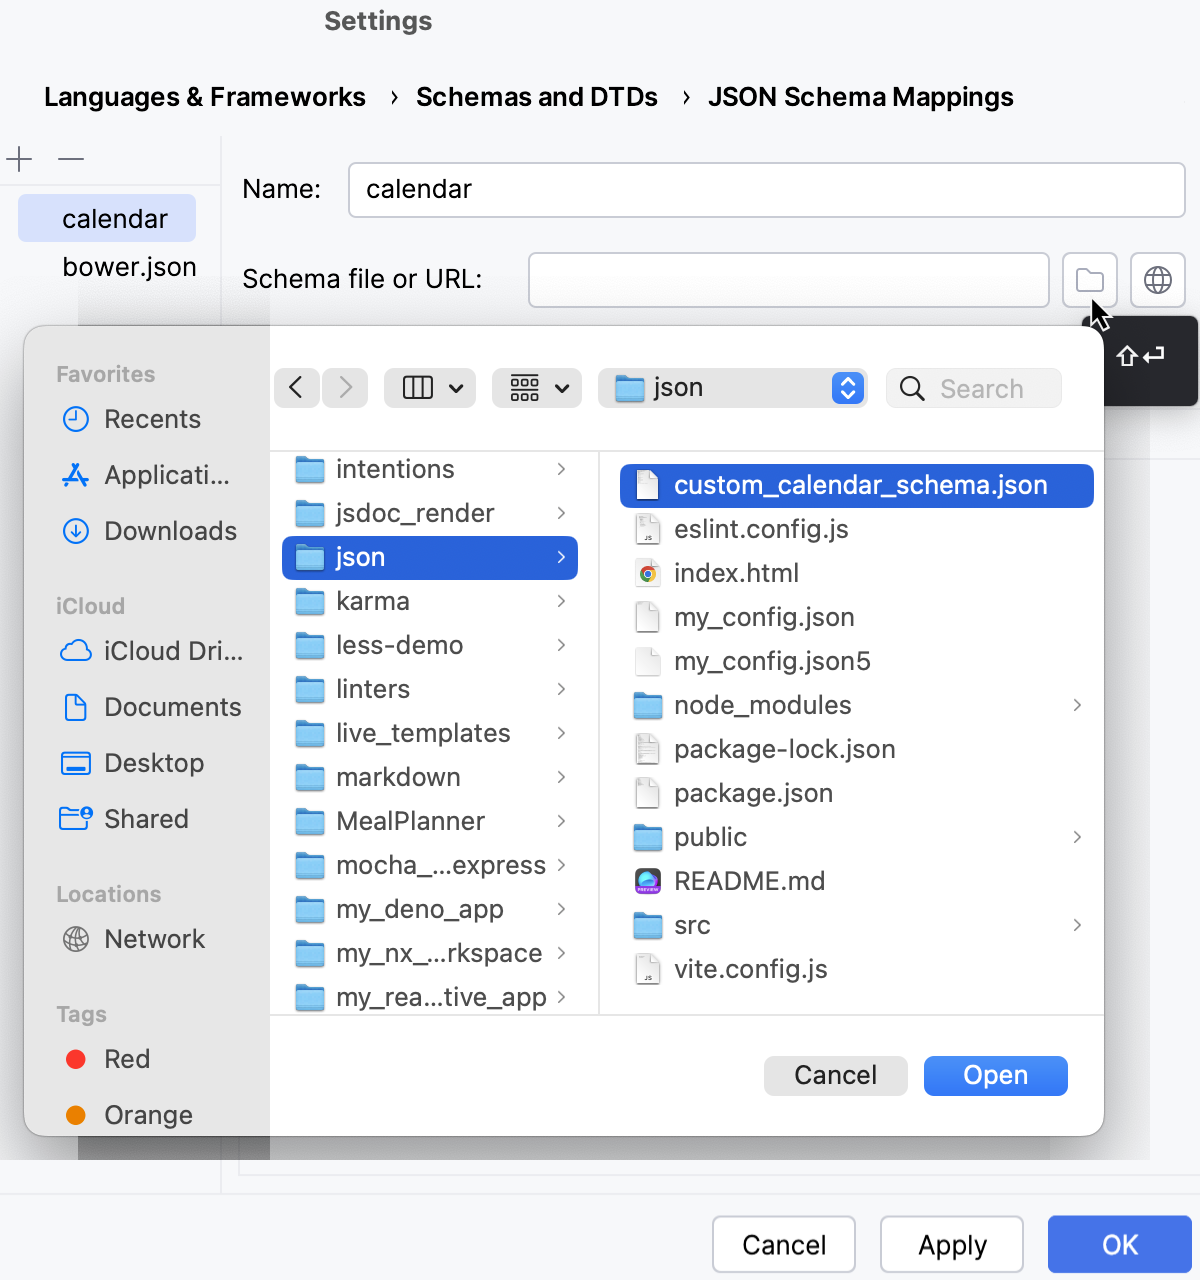Open the schema file browser folder icon
This screenshot has width=1200, height=1280.
point(1089,280)
